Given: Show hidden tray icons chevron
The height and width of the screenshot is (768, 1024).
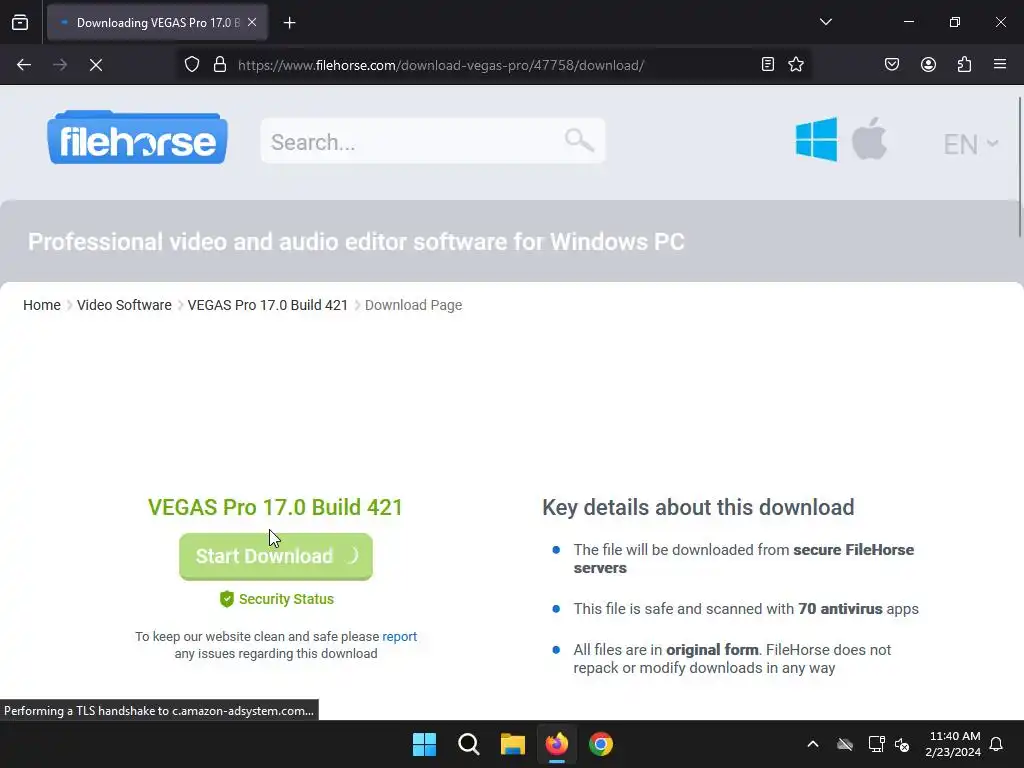Looking at the screenshot, I should [x=812, y=744].
